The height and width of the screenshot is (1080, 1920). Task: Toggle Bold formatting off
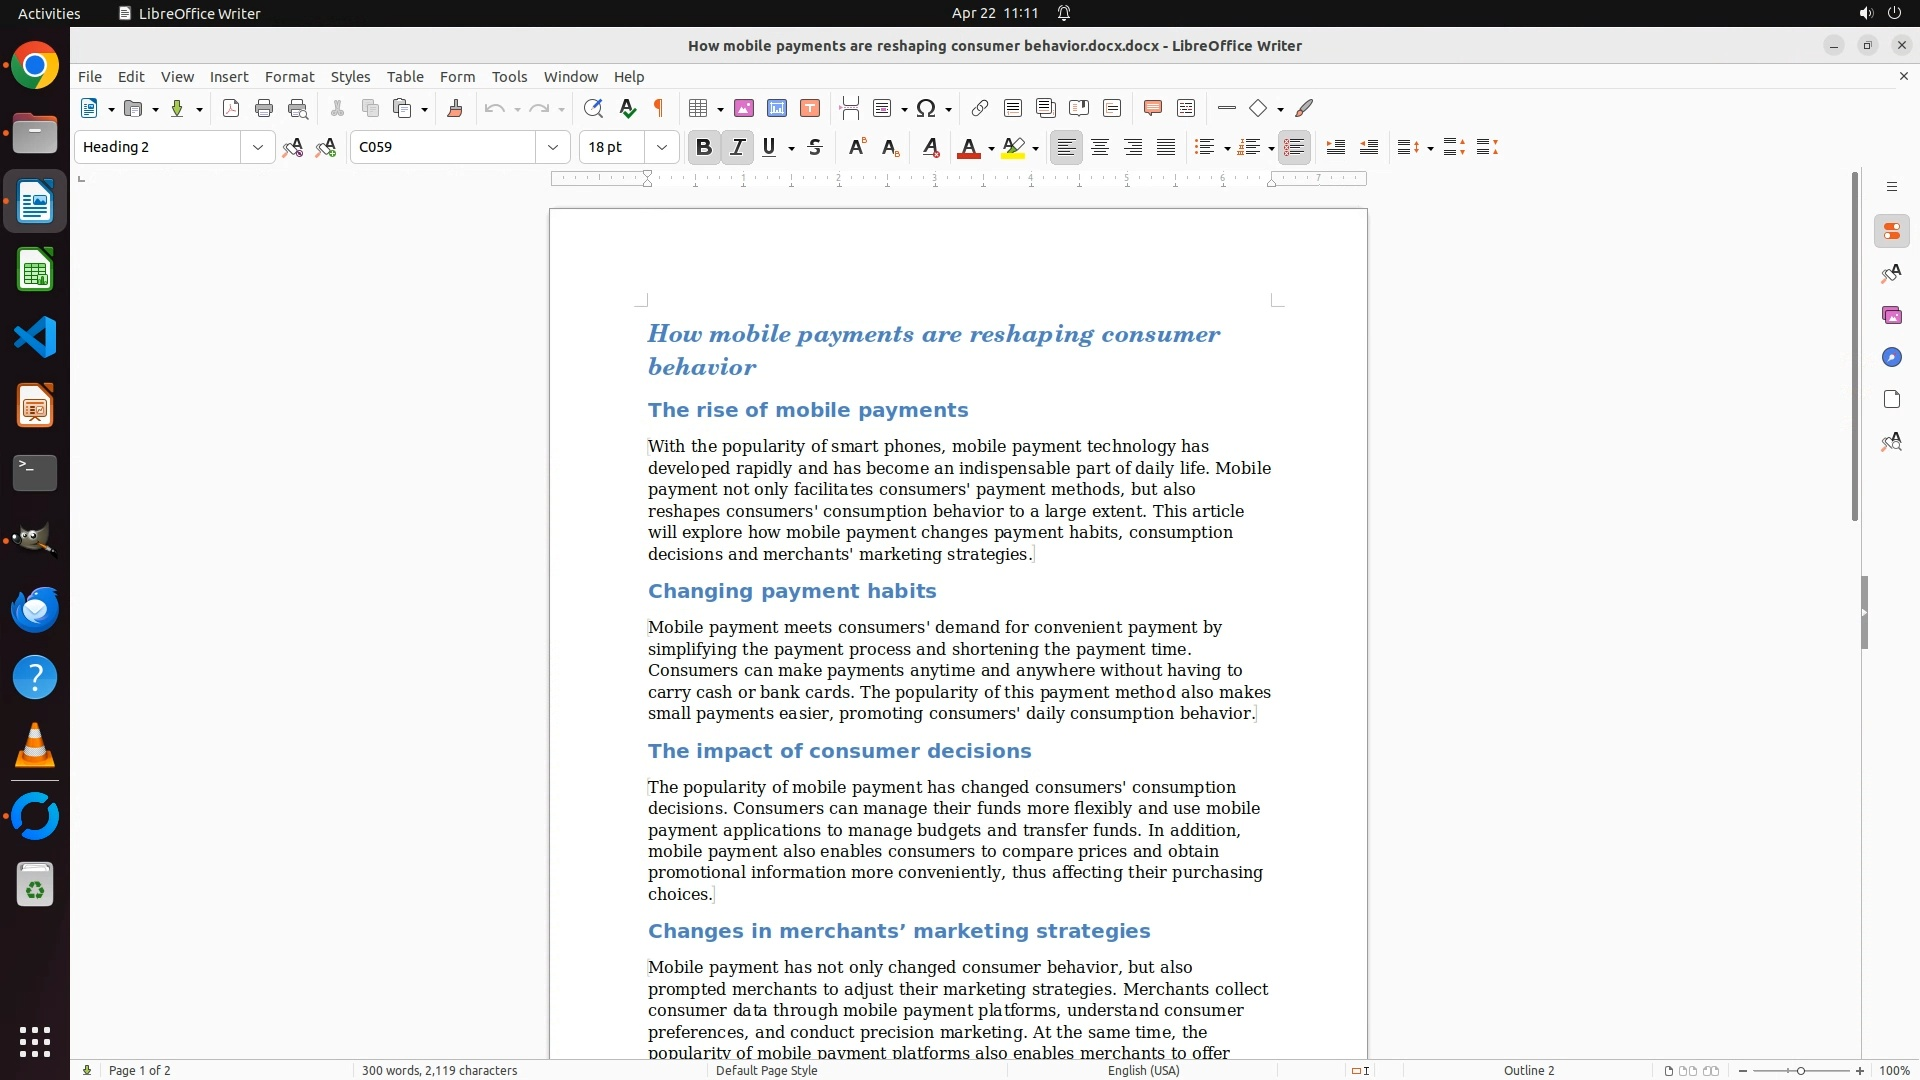tap(704, 148)
